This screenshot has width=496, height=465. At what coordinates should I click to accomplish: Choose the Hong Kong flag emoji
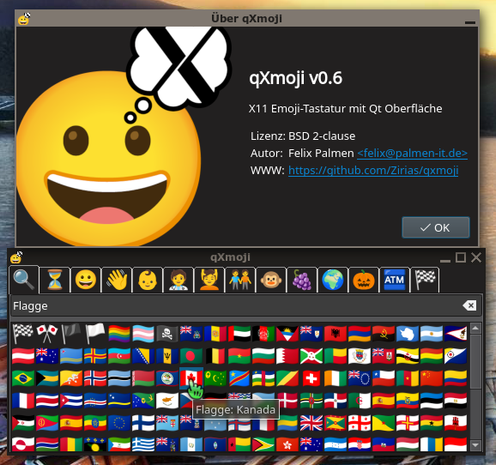pyautogui.click(x=287, y=444)
